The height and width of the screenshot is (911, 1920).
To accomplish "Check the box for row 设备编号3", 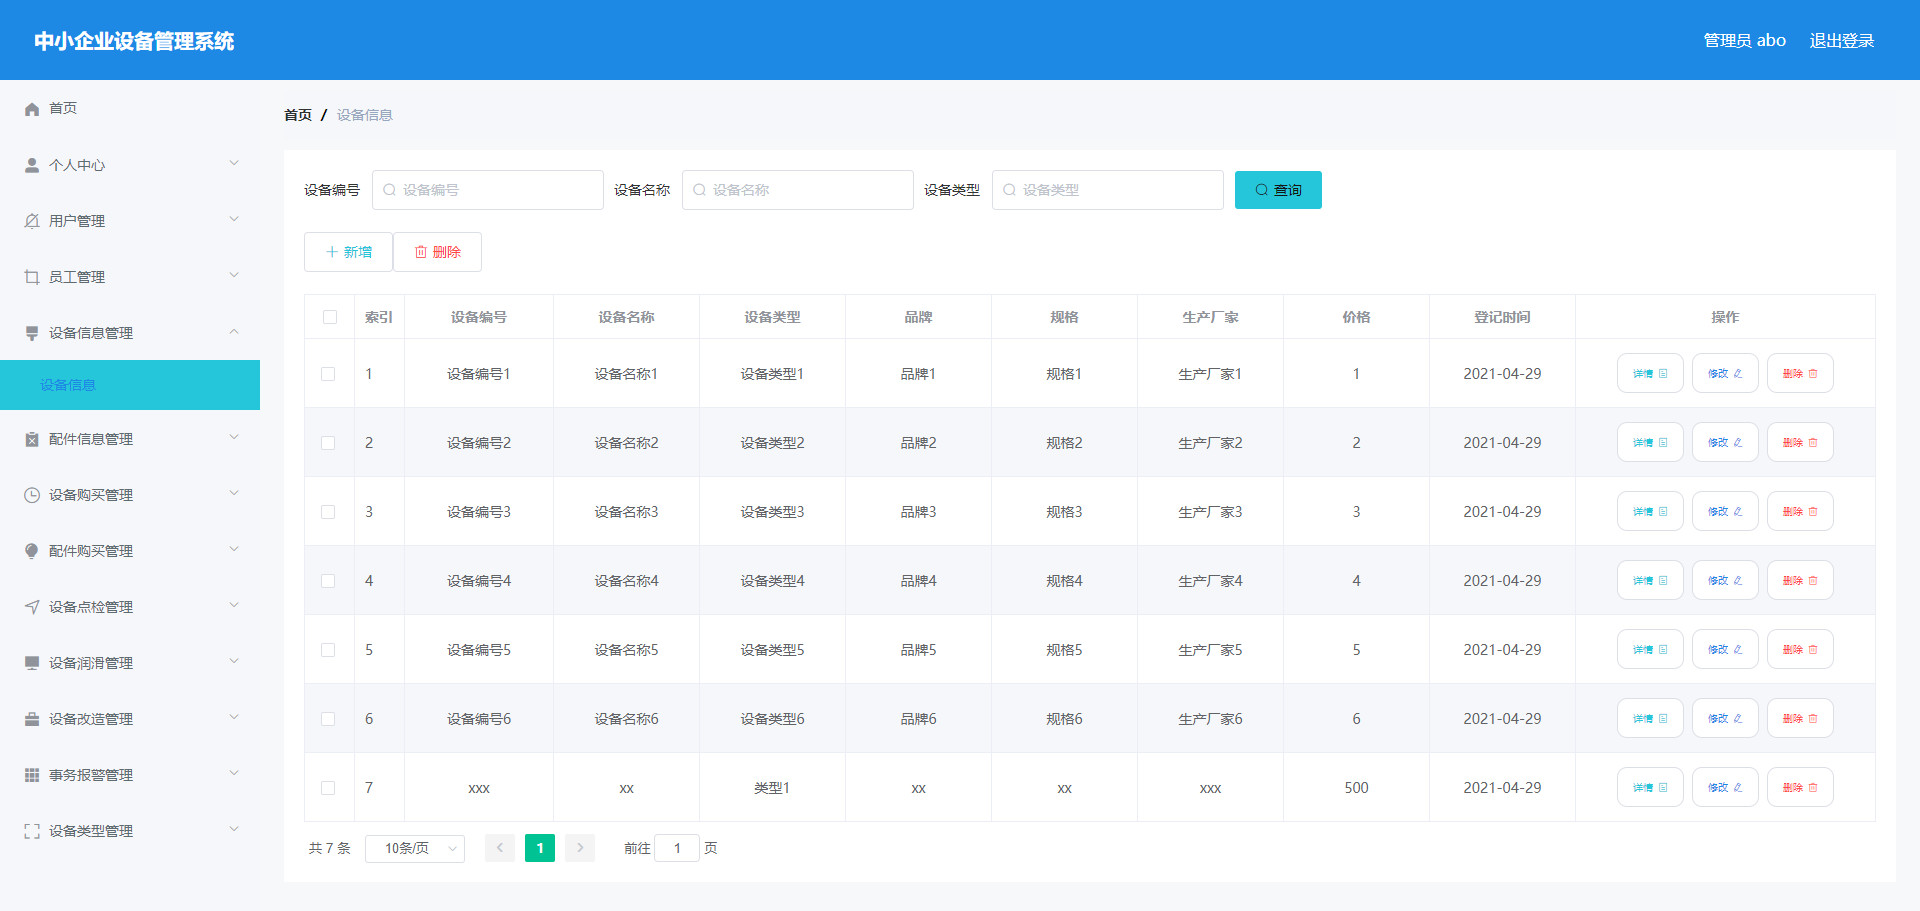I will pyautogui.click(x=328, y=512).
